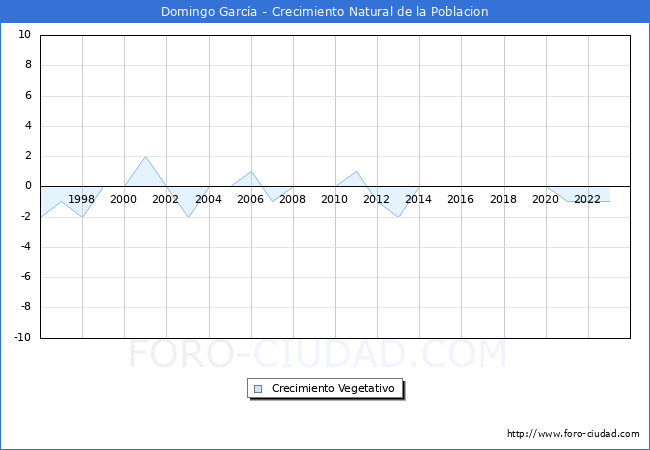Click the 2022 x-axis year label
Viewport: 650px width, 450px height.
click(x=587, y=199)
